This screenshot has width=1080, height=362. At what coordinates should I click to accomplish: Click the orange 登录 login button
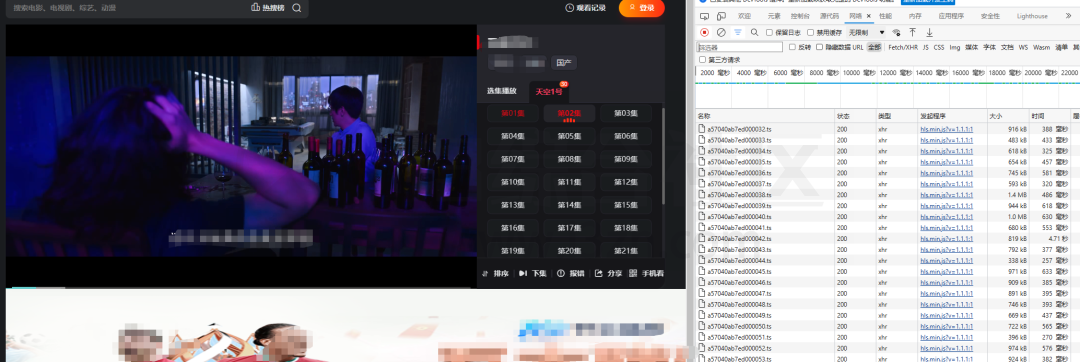tap(641, 8)
